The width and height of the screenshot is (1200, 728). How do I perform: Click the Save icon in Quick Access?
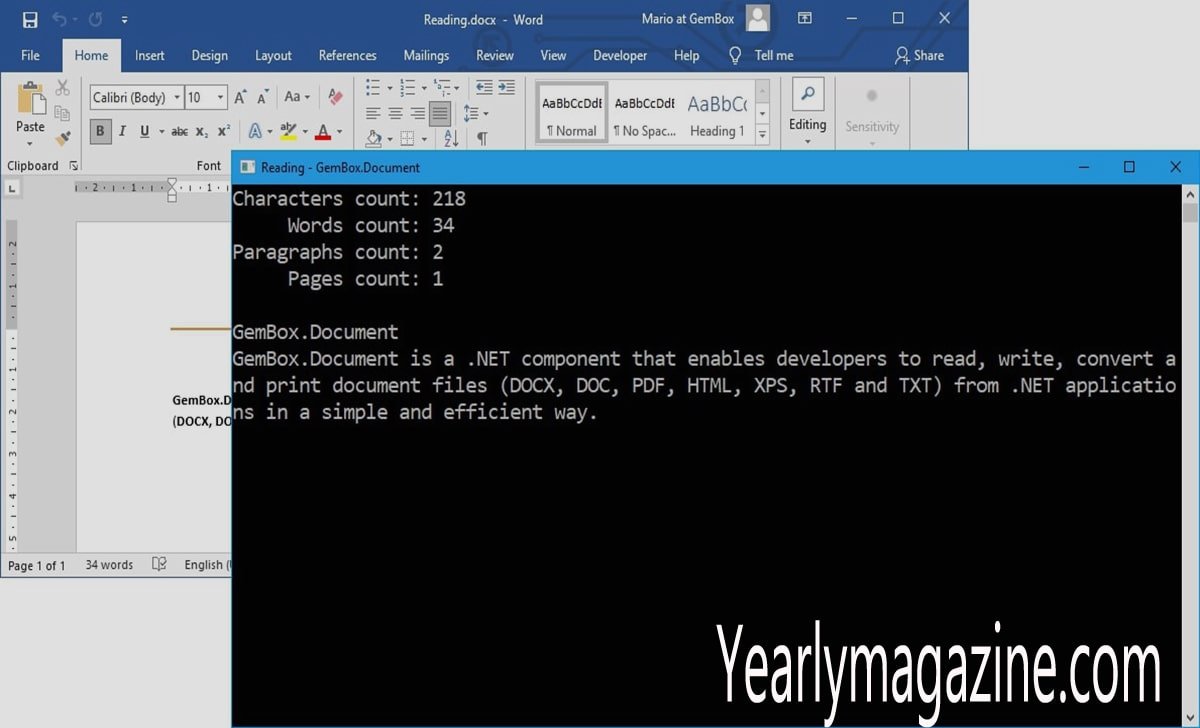30,19
